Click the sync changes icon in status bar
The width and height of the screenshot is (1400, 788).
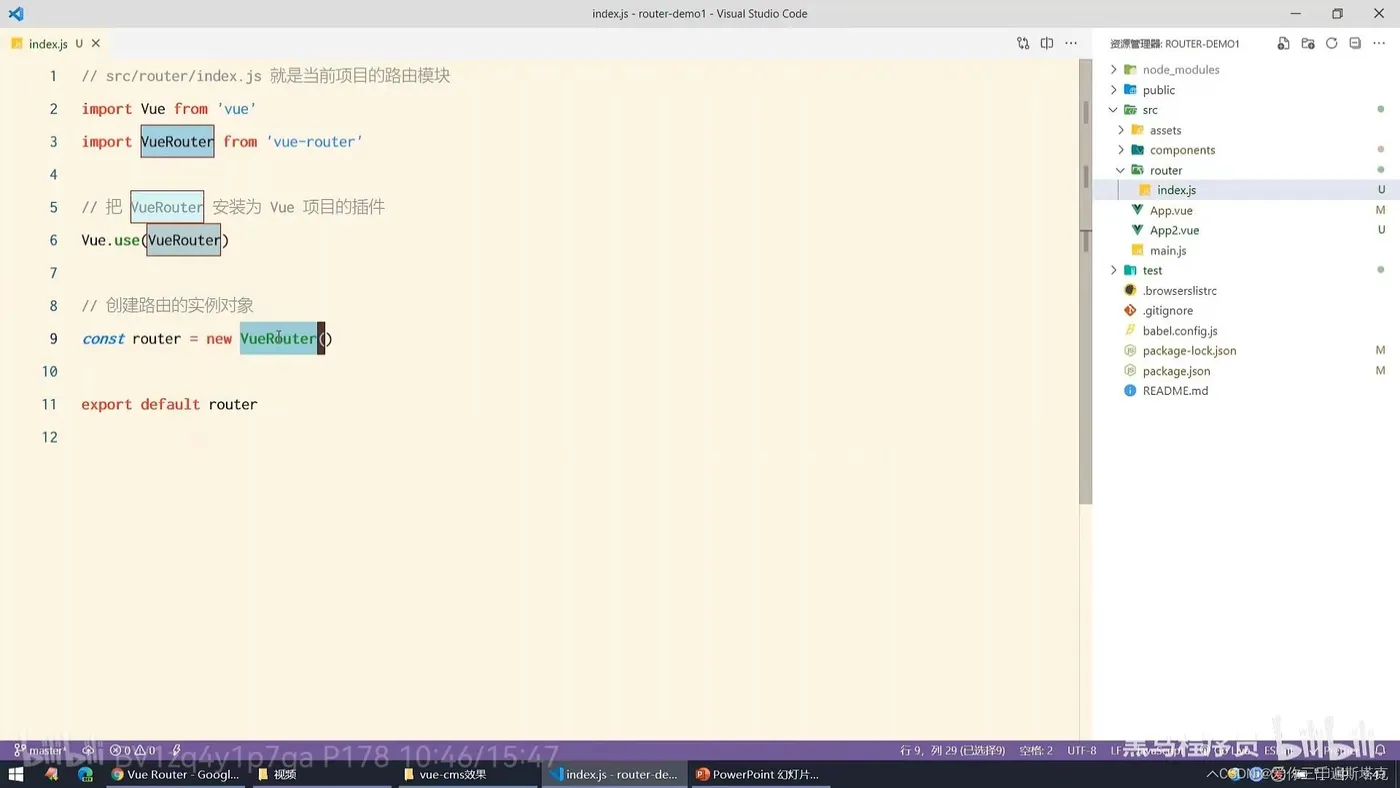(x=88, y=750)
